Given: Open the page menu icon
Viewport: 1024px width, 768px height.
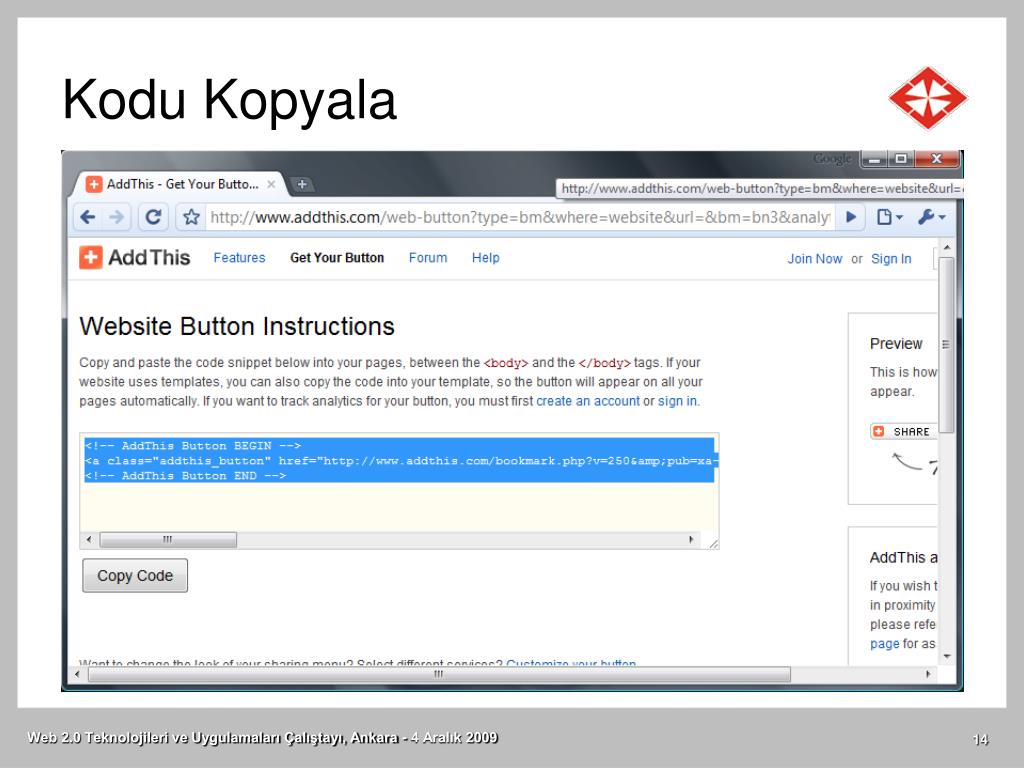Looking at the screenshot, I should (889, 217).
